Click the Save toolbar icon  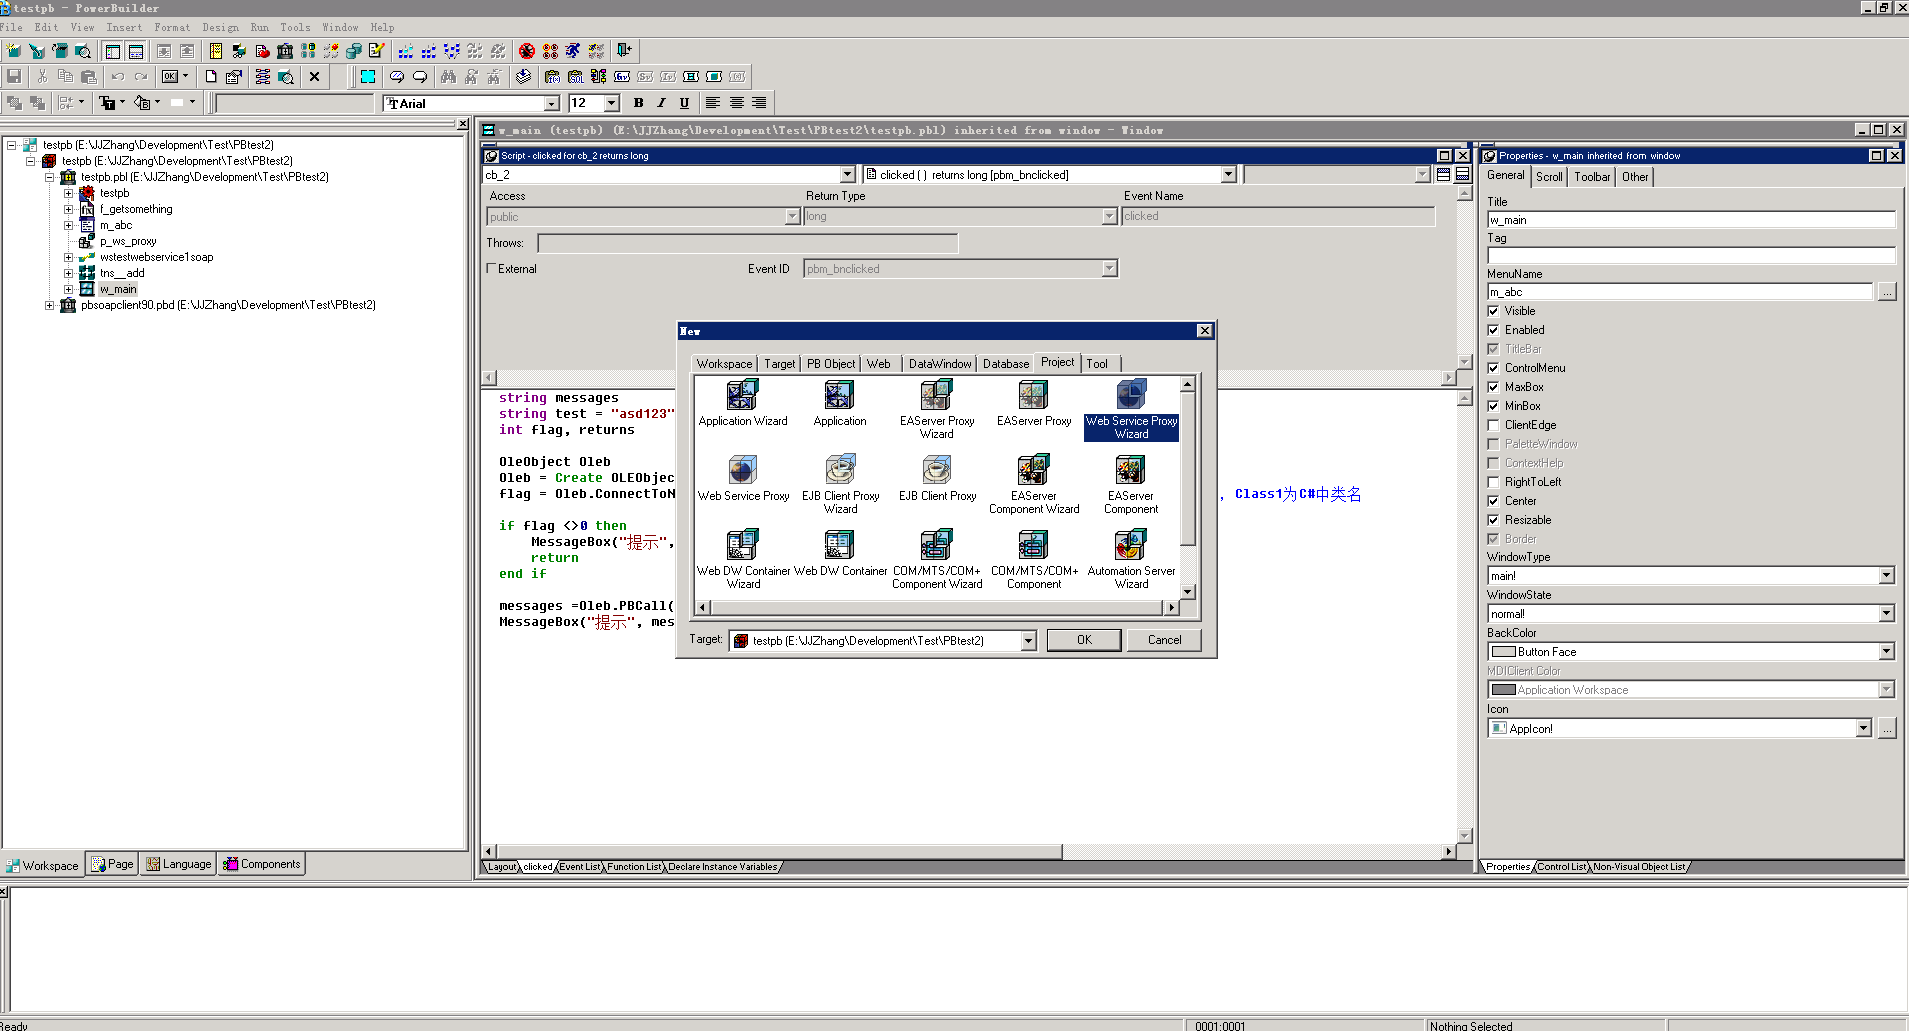13,76
